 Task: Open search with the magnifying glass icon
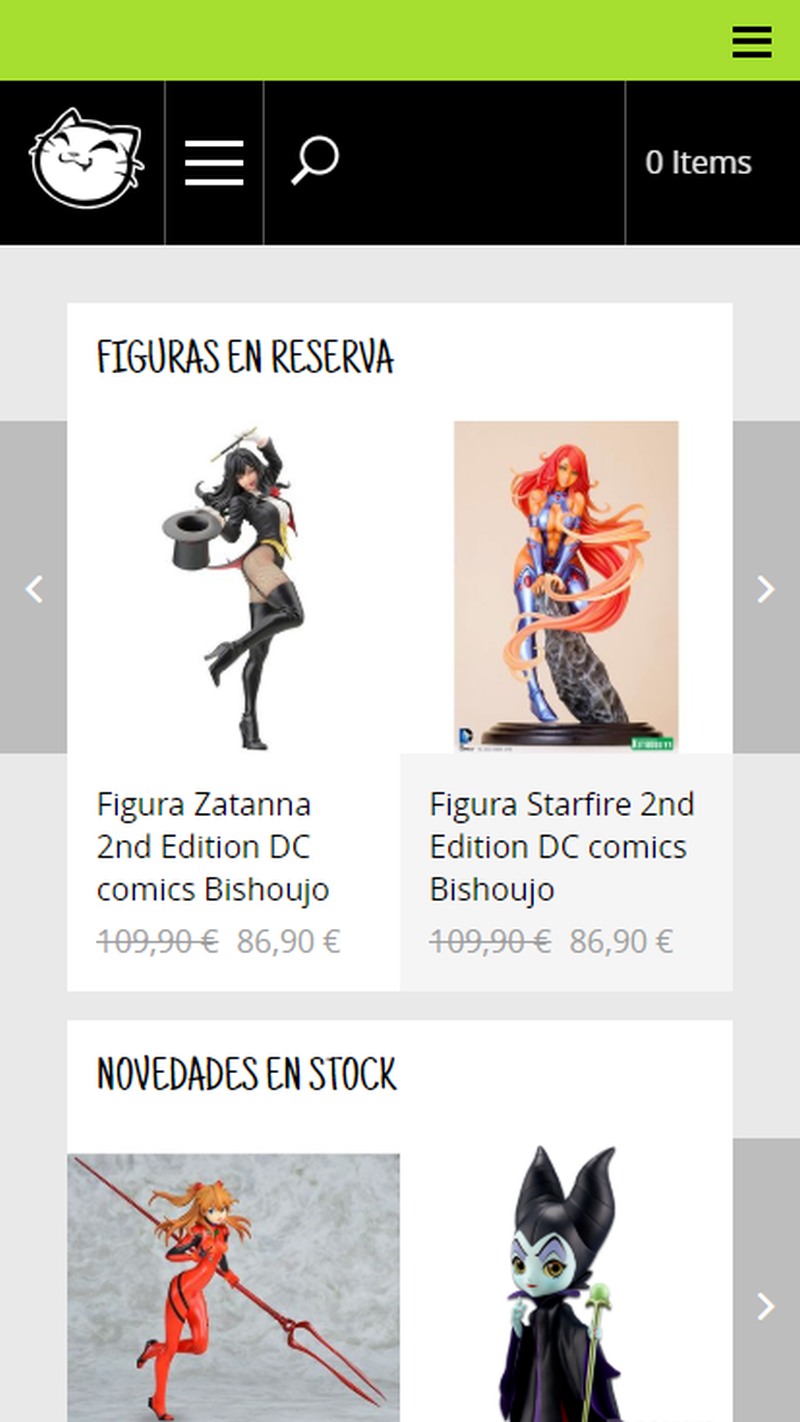315,161
